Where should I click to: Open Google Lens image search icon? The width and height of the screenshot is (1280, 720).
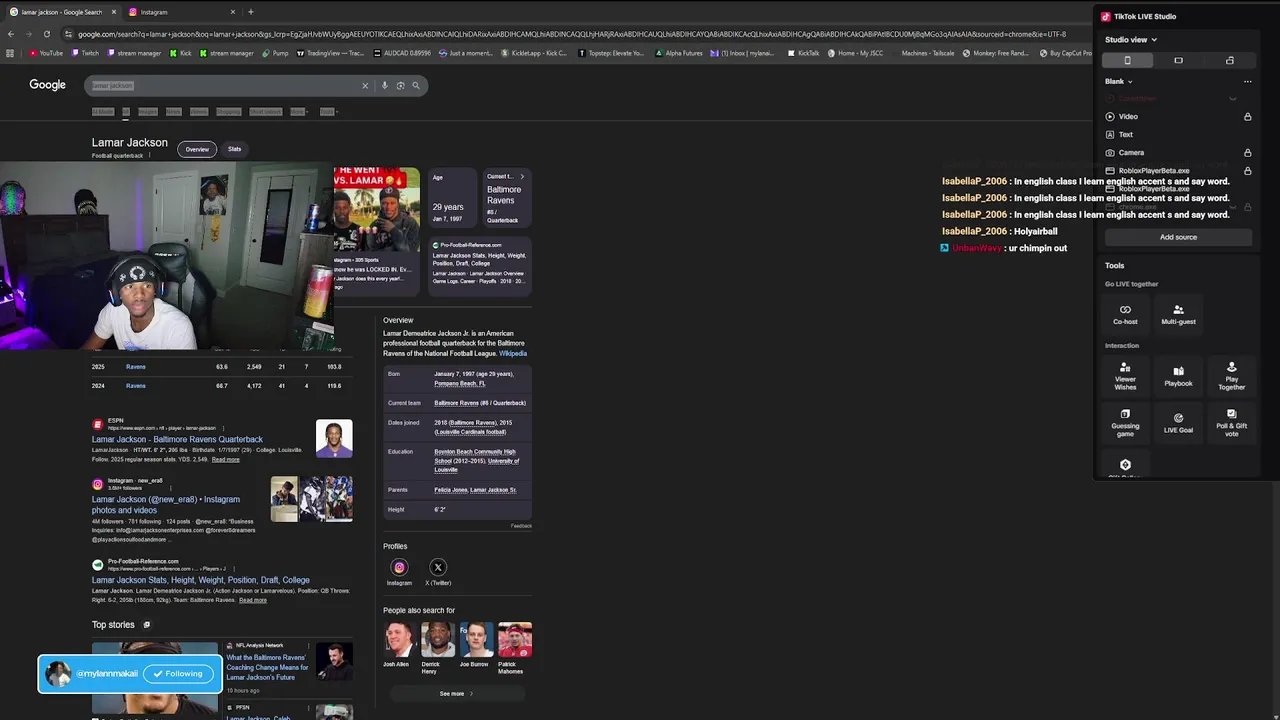pyautogui.click(x=400, y=86)
